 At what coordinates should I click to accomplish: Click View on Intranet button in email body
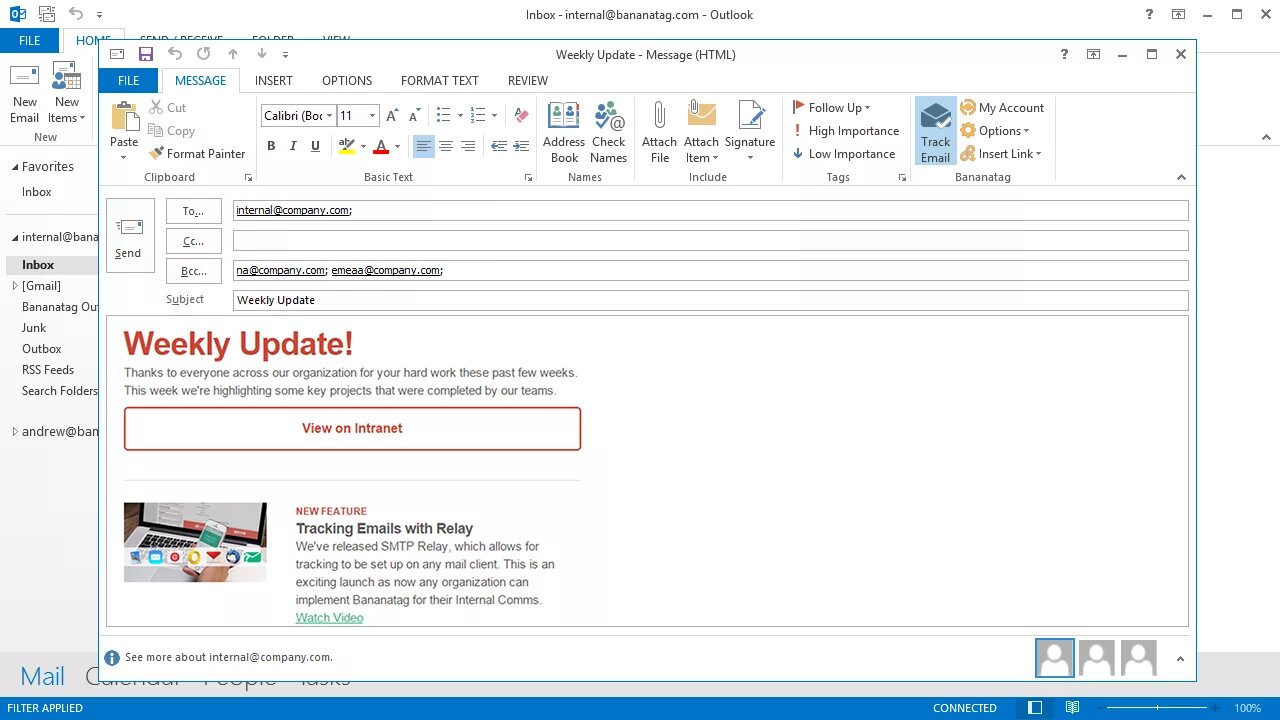click(352, 428)
